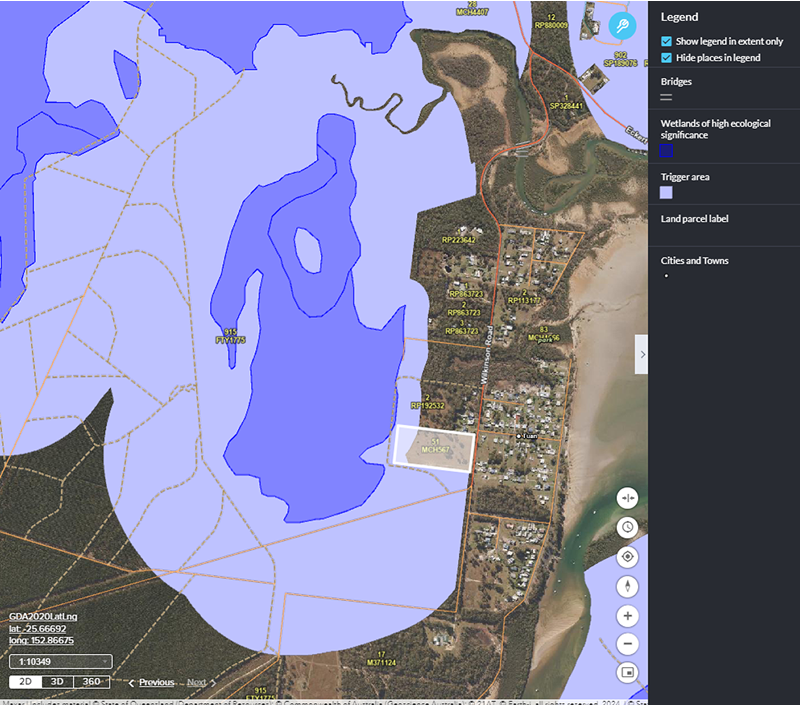Click the Trigger area light purple swatch

point(667,192)
